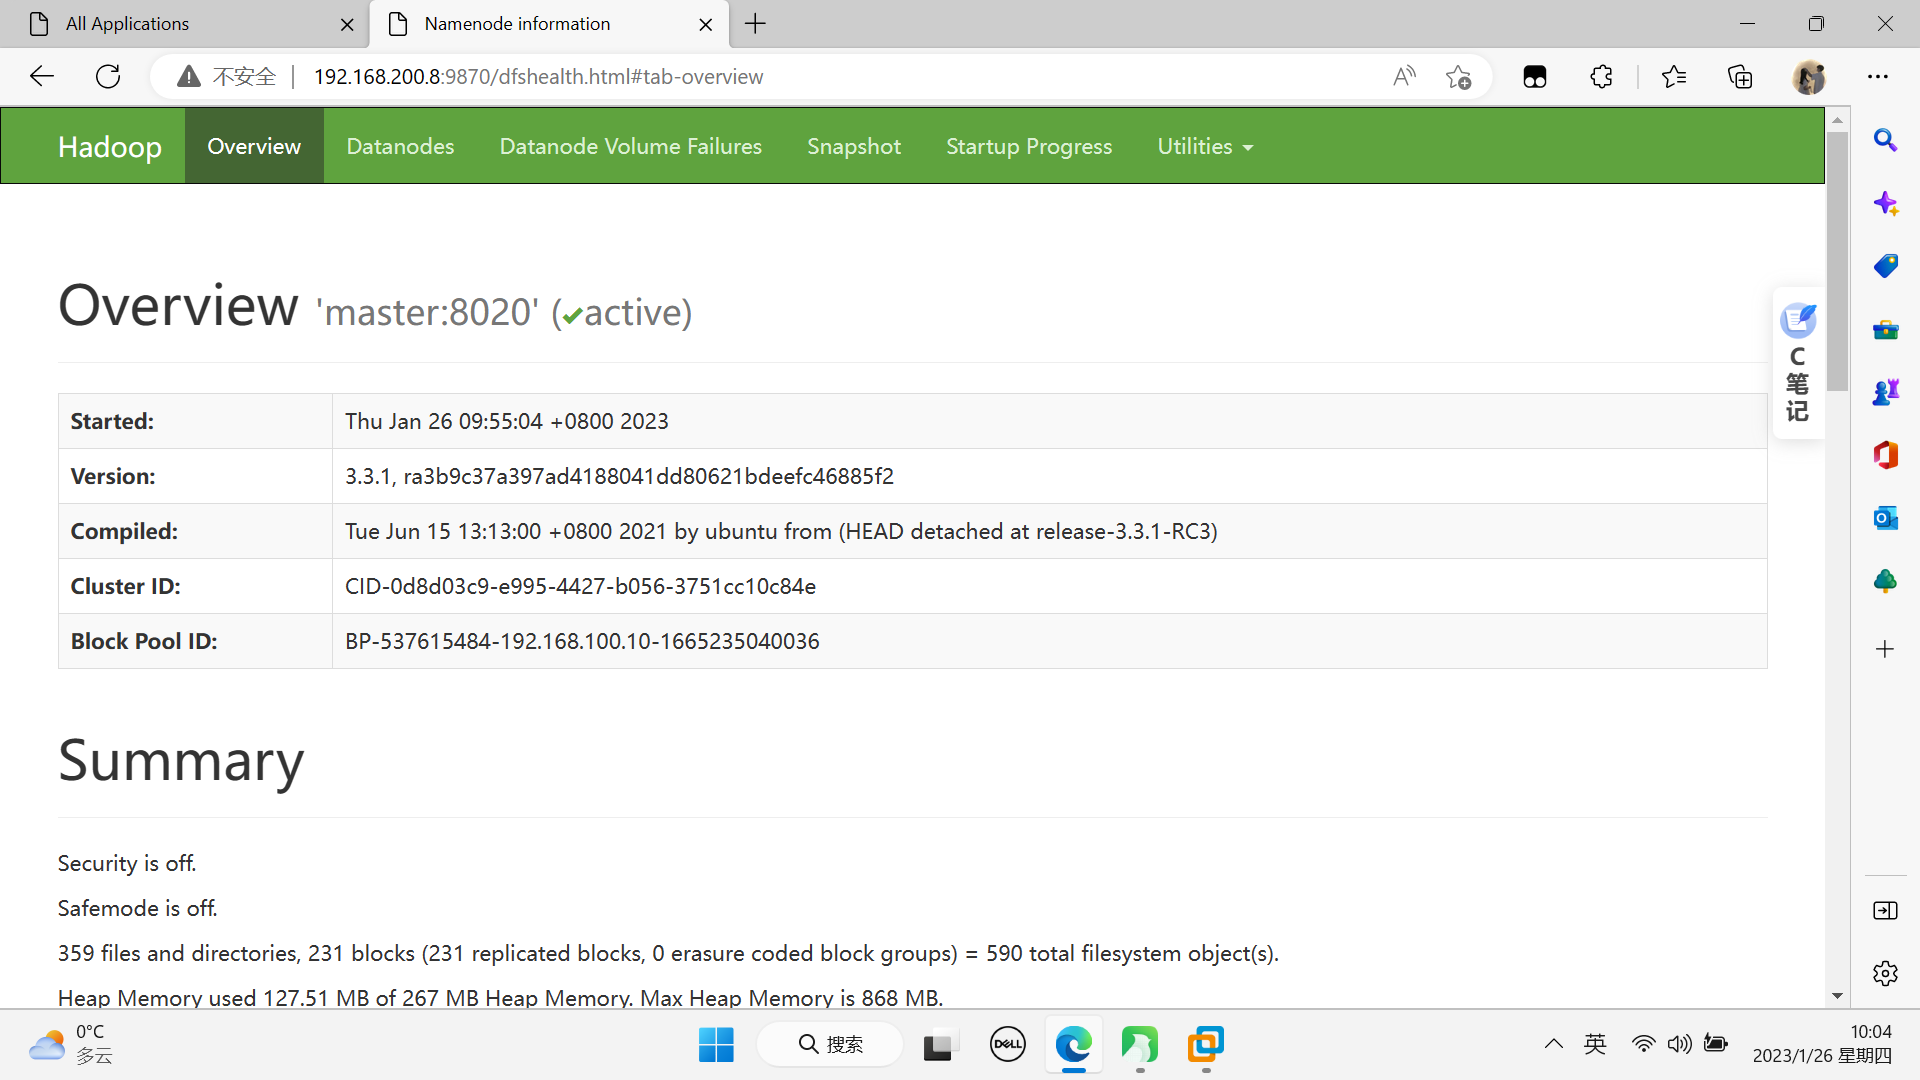Open the Datanodes navigation tab
Viewport: 1920px width, 1080px height.
[400, 146]
